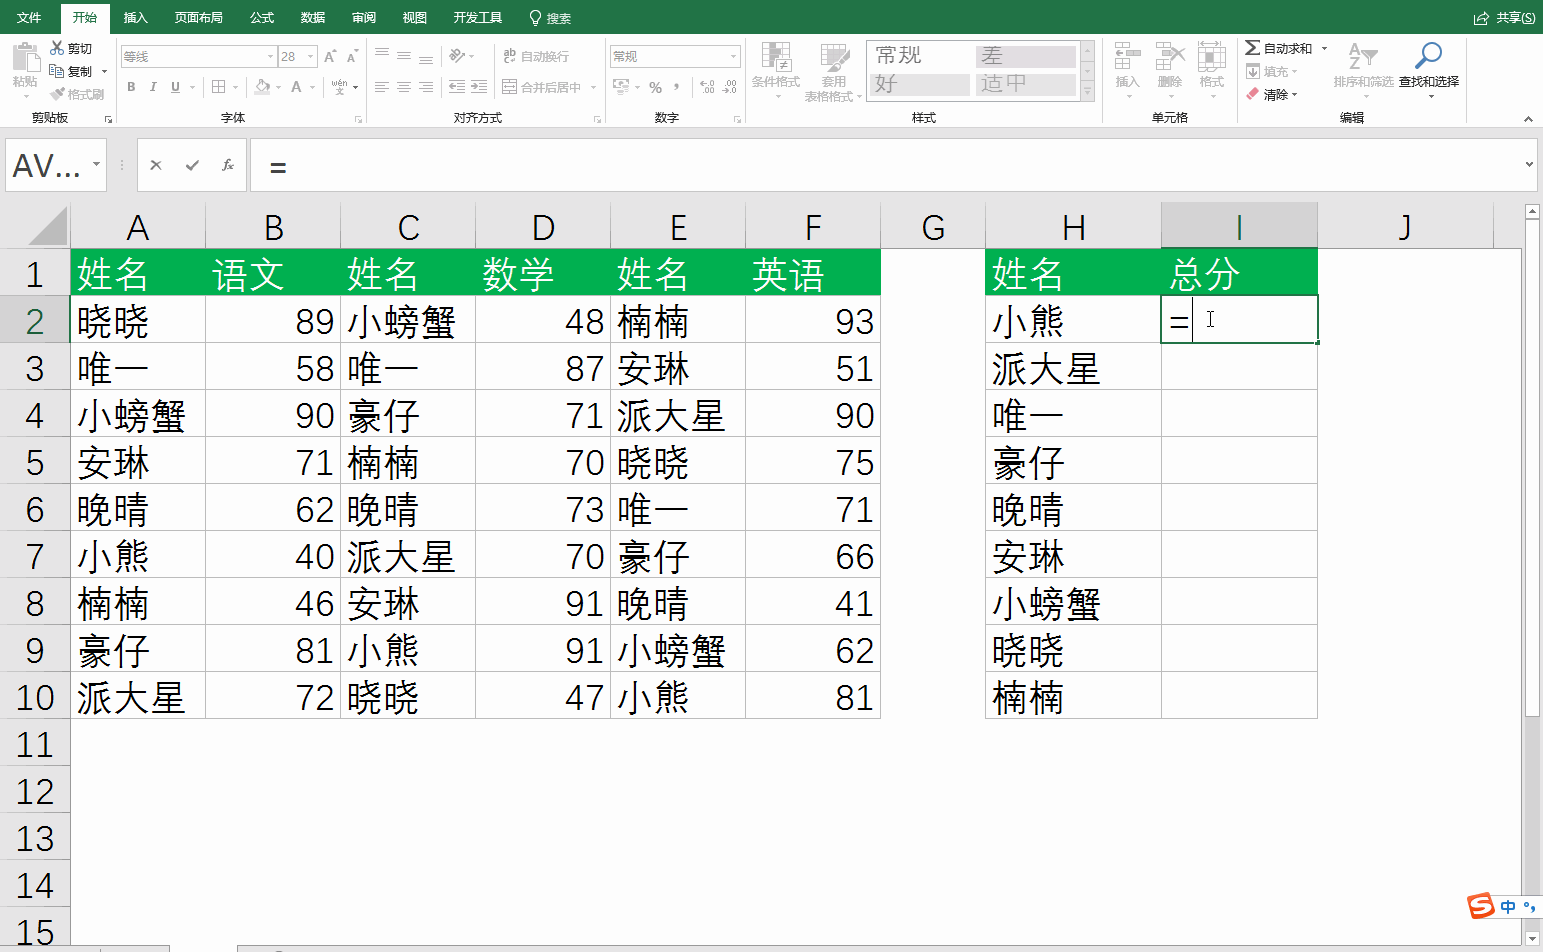The image size is (1543, 952).
Task: Switch to the Data (数据) tab
Action: [x=313, y=17]
